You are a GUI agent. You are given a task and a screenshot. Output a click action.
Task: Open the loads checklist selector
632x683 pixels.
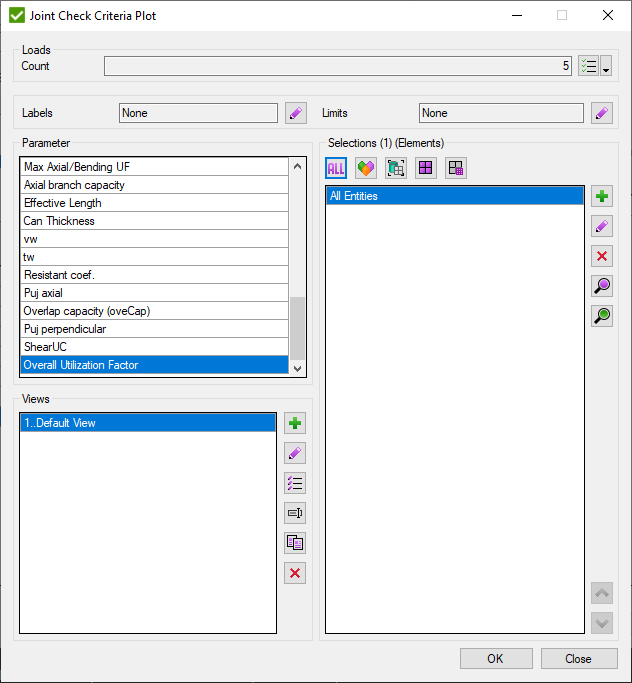click(x=588, y=67)
